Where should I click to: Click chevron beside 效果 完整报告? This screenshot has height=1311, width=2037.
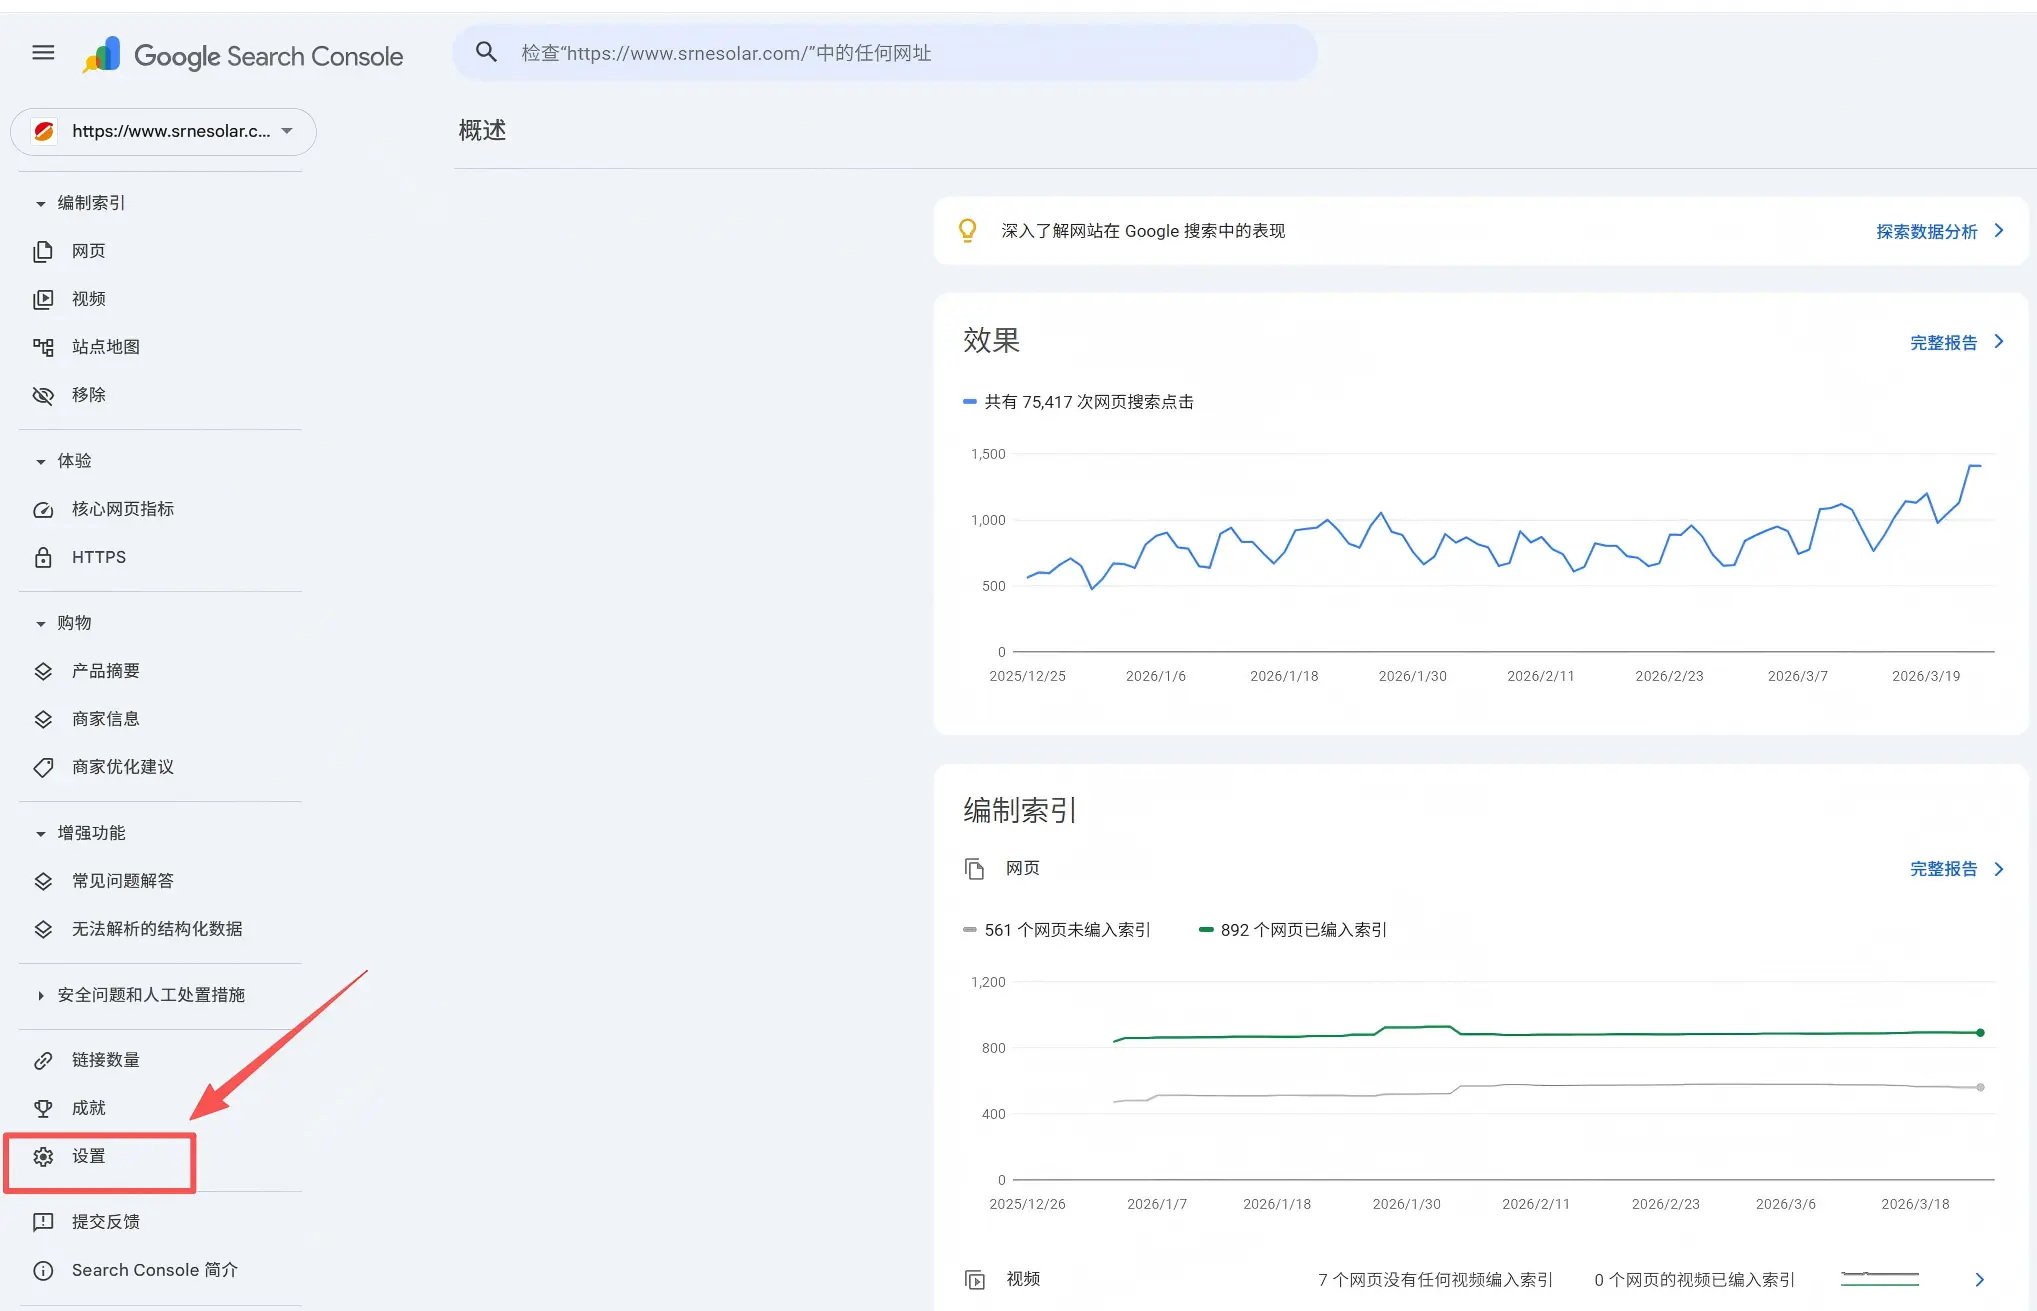click(x=1998, y=342)
